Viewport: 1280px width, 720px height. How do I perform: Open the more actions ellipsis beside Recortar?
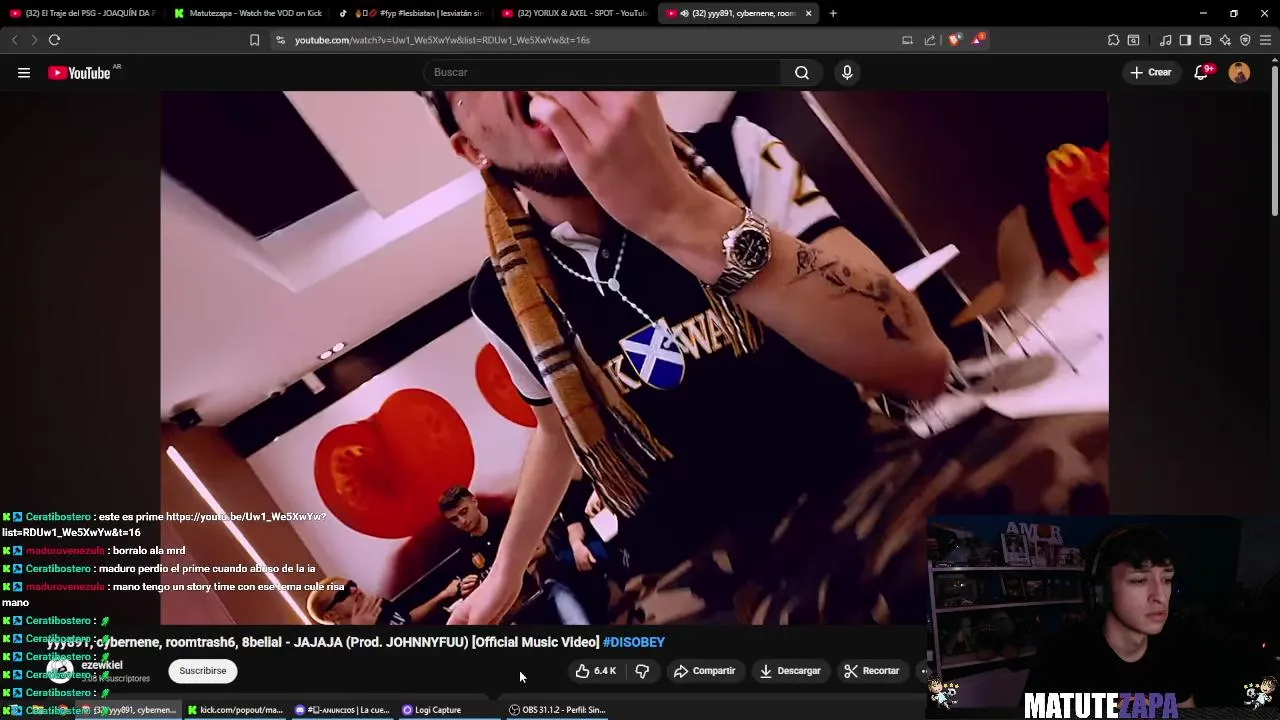[x=924, y=671]
